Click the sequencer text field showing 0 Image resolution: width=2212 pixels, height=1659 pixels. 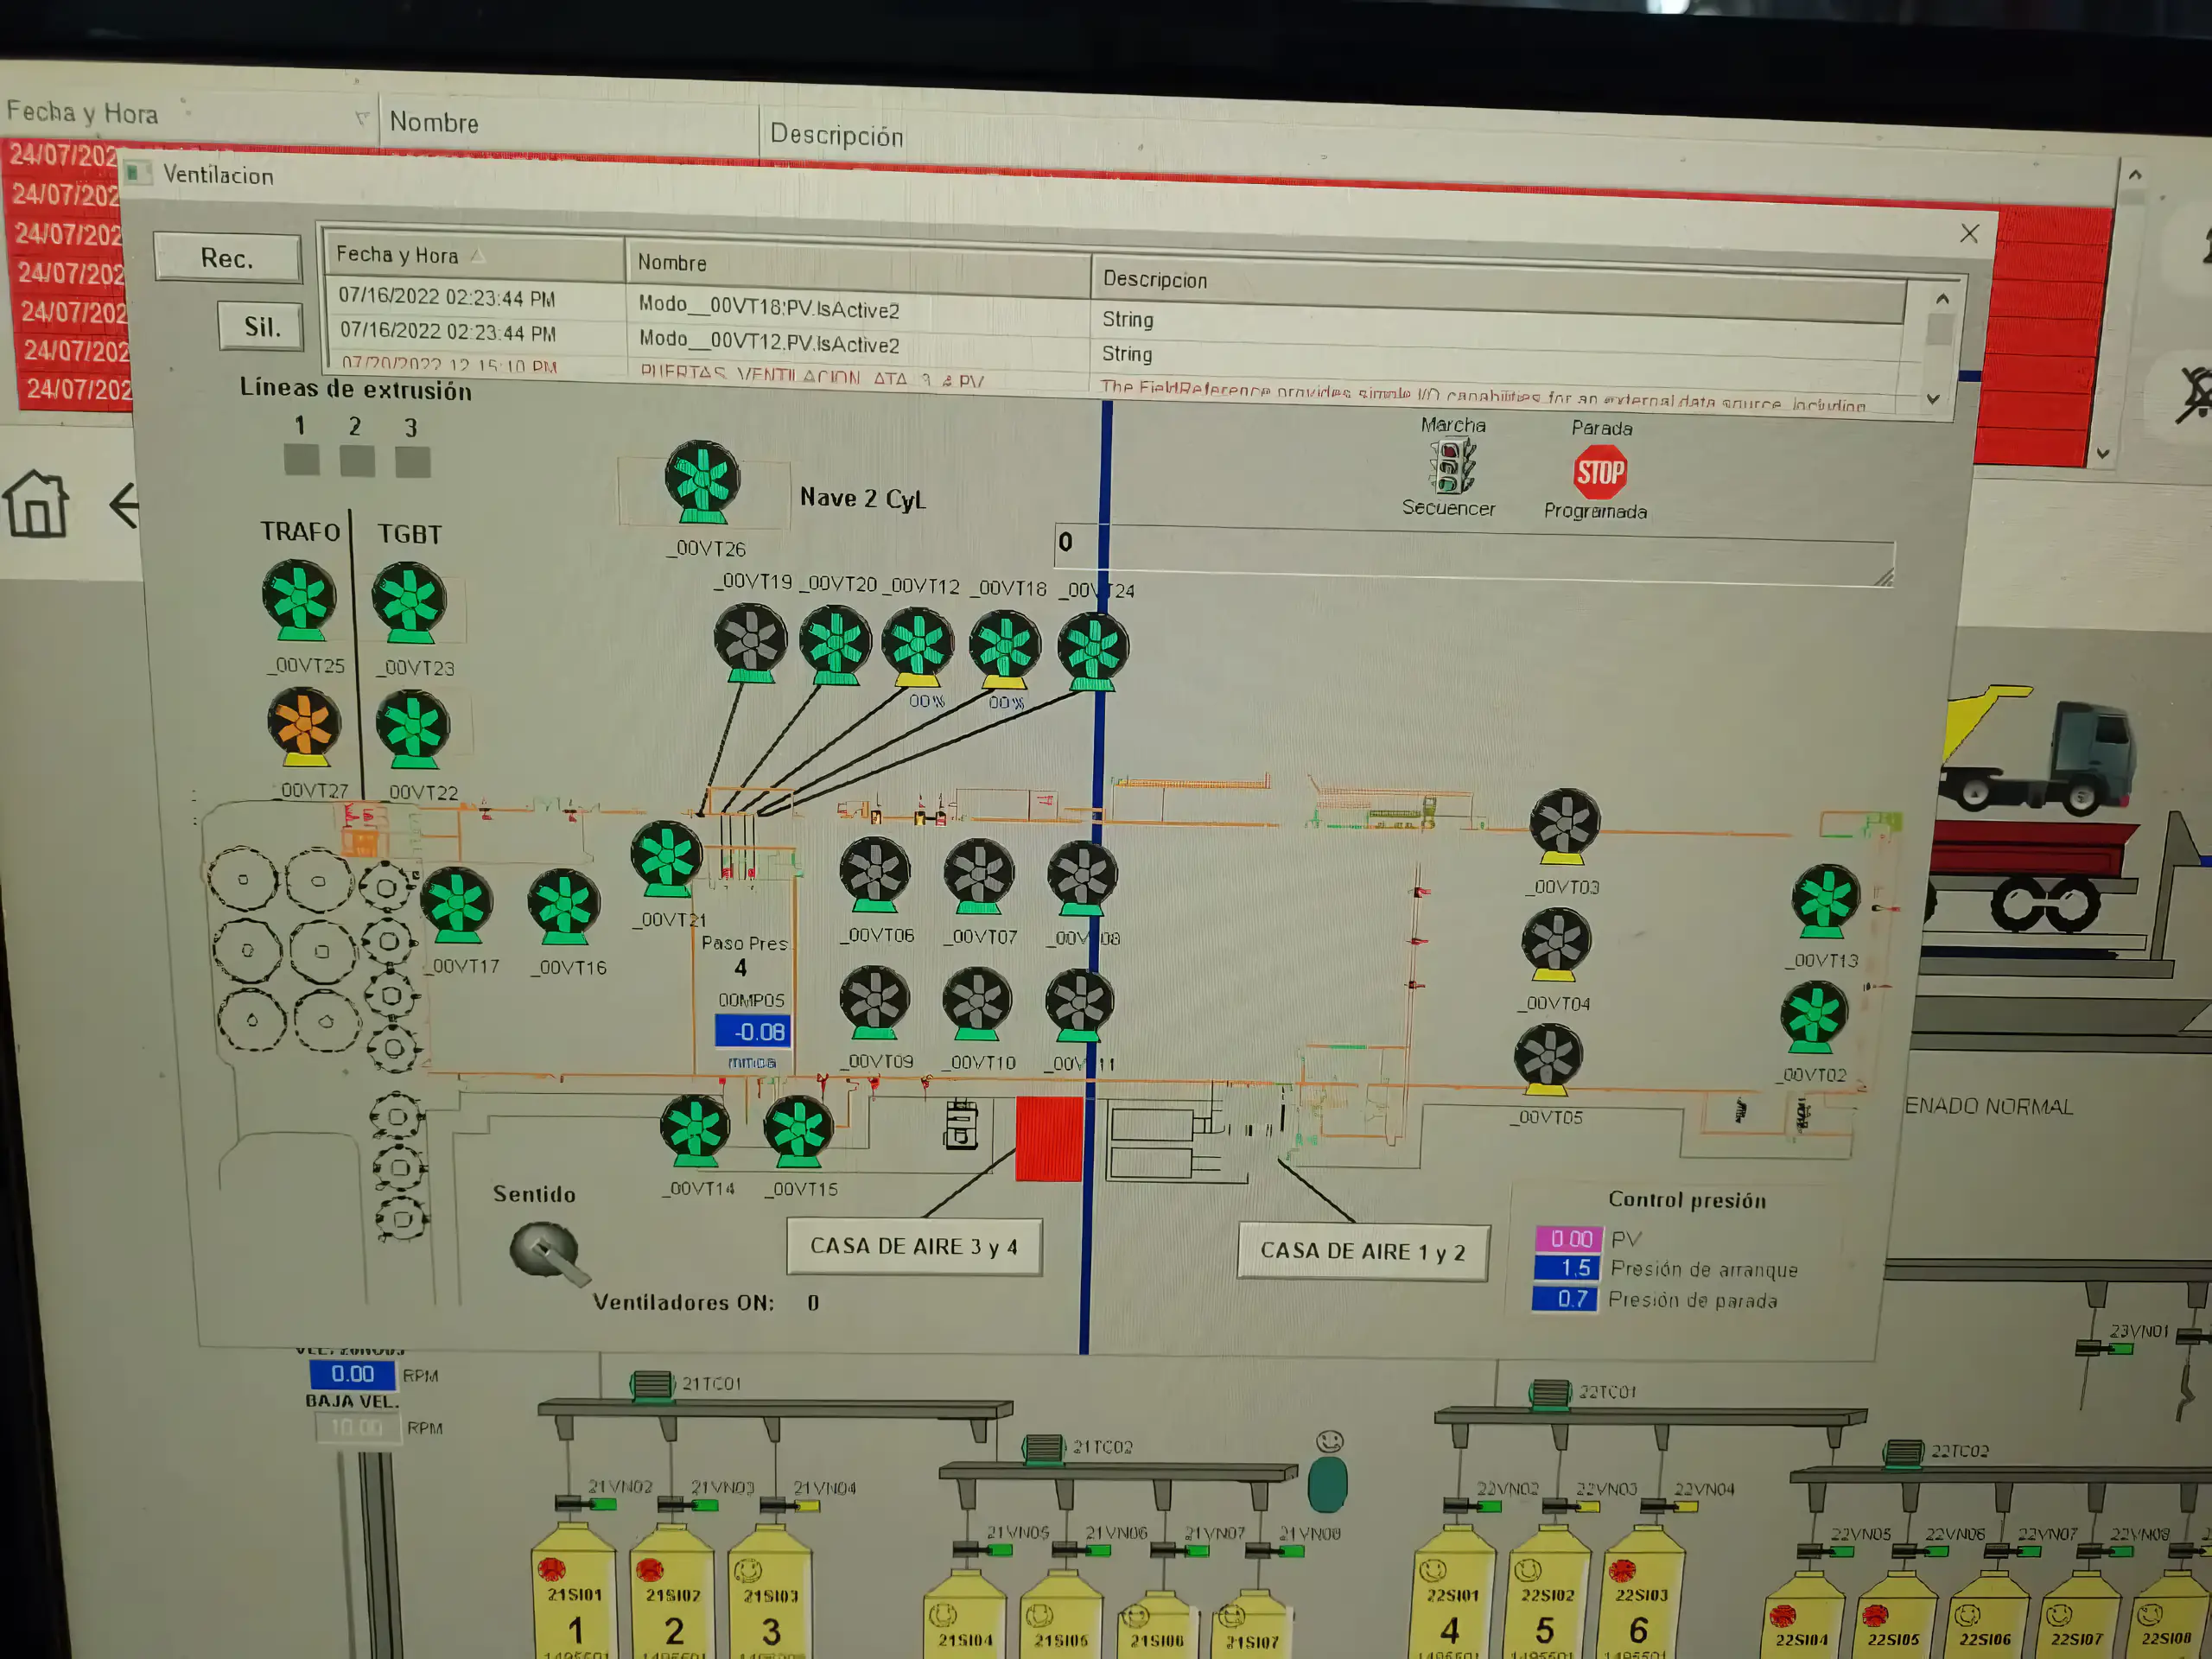pos(1474,555)
